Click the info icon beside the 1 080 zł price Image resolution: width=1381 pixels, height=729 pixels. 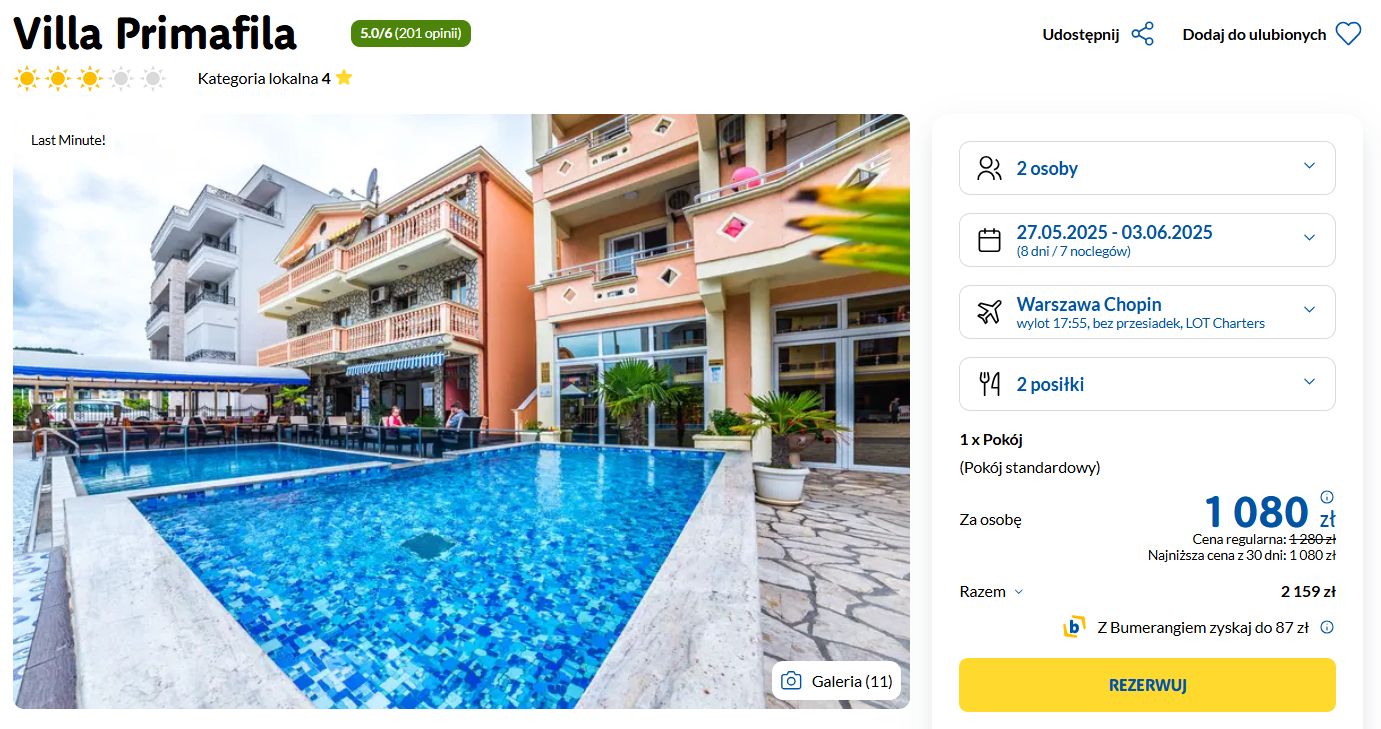click(x=1327, y=497)
